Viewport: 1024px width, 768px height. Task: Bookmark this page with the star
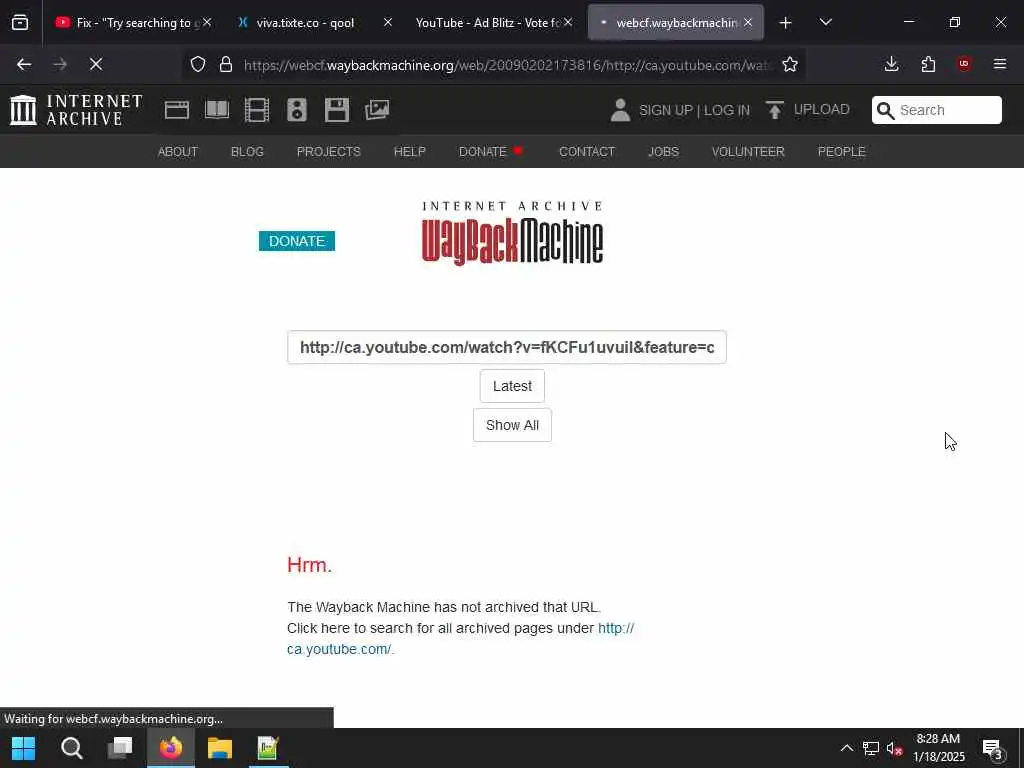coord(790,64)
